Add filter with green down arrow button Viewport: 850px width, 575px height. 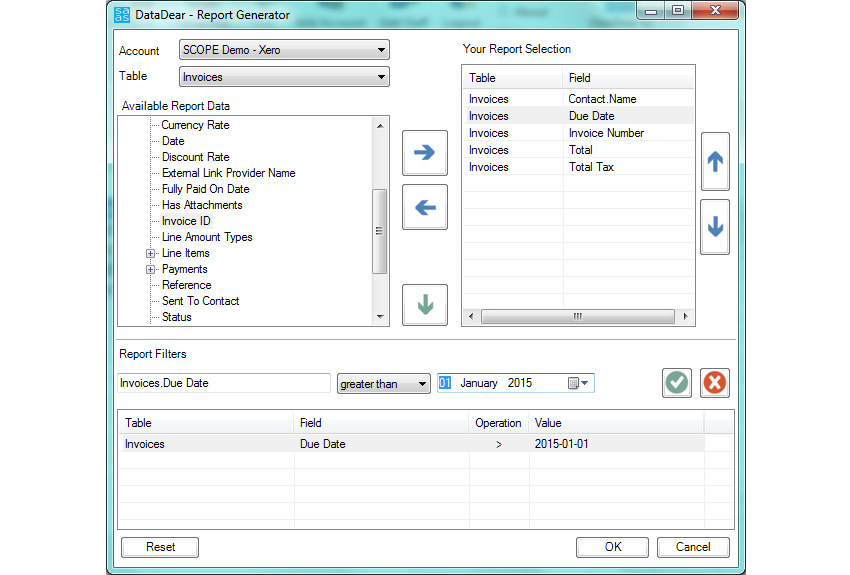point(424,305)
